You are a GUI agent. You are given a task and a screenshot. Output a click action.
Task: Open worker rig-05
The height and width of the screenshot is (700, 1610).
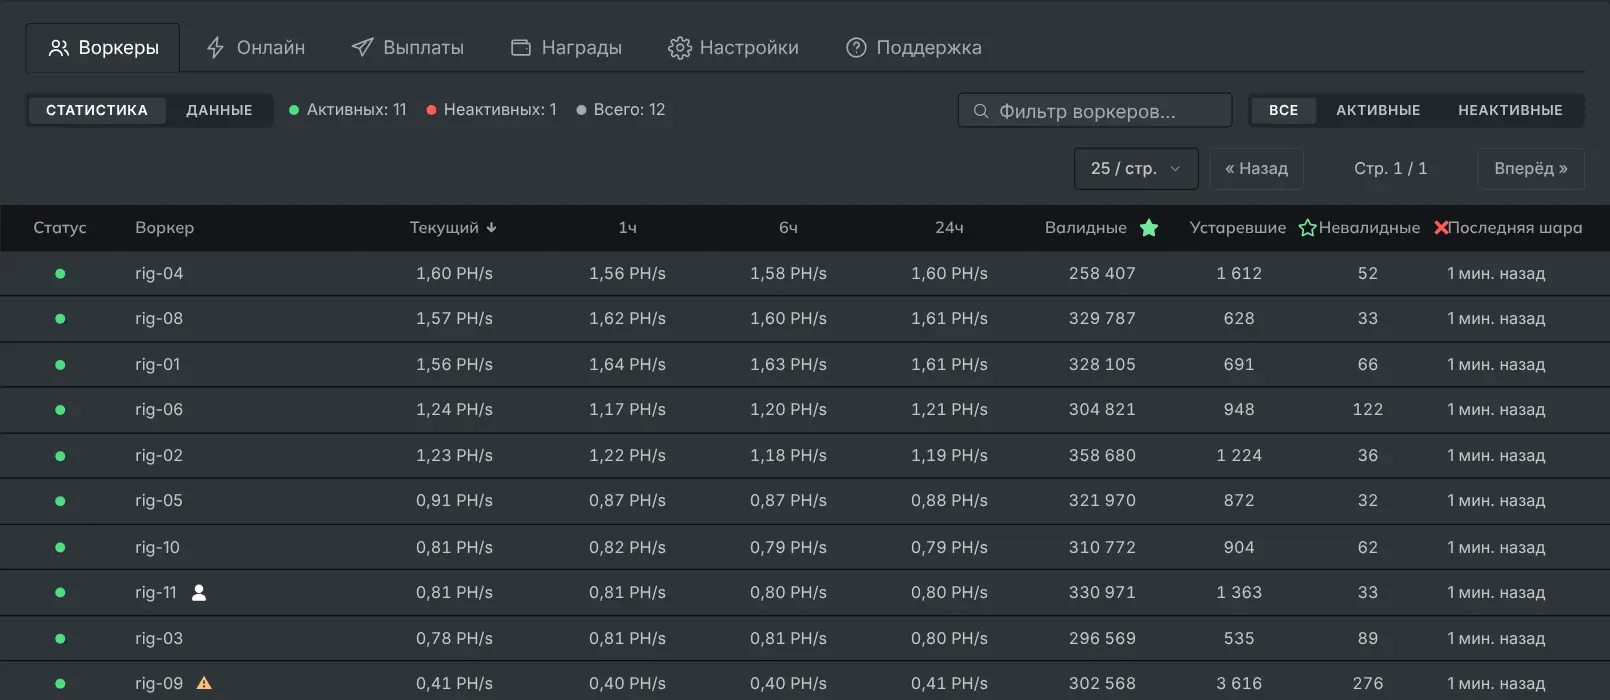pyautogui.click(x=159, y=501)
